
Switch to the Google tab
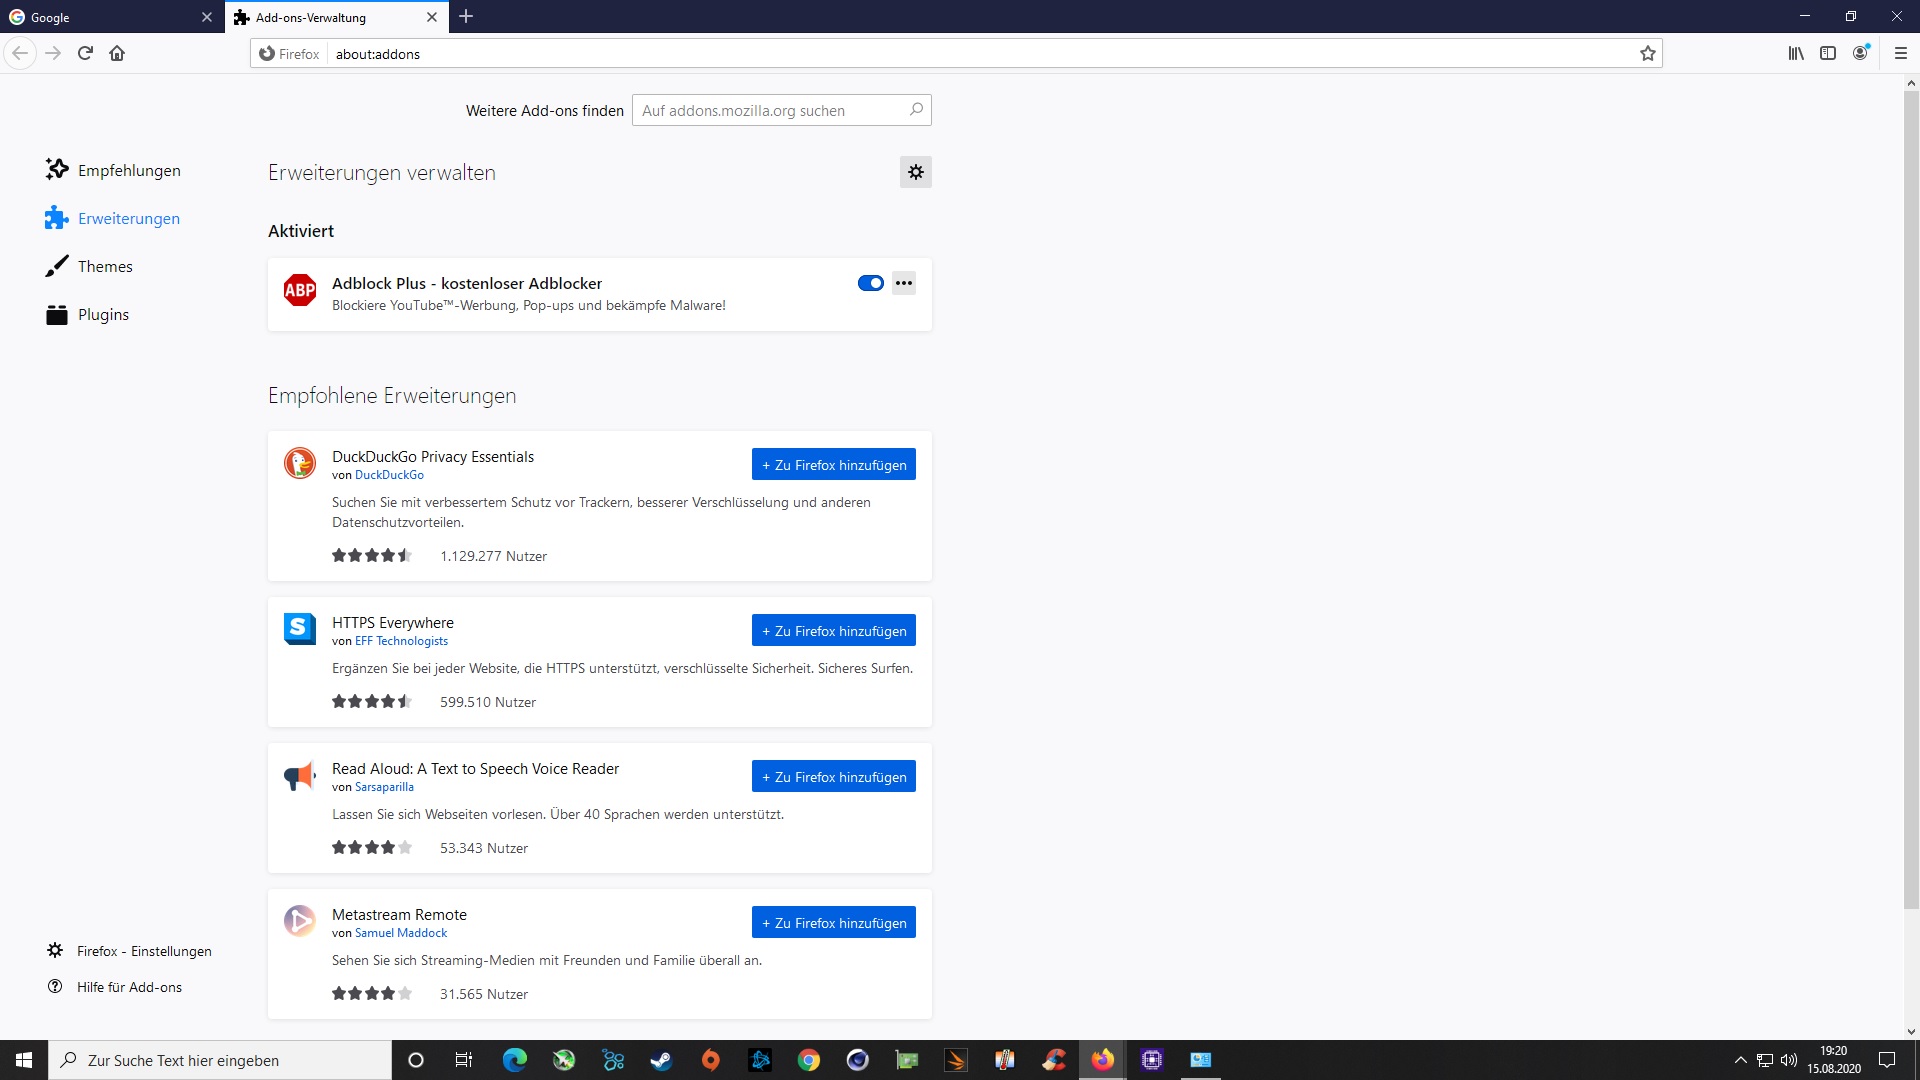point(100,17)
